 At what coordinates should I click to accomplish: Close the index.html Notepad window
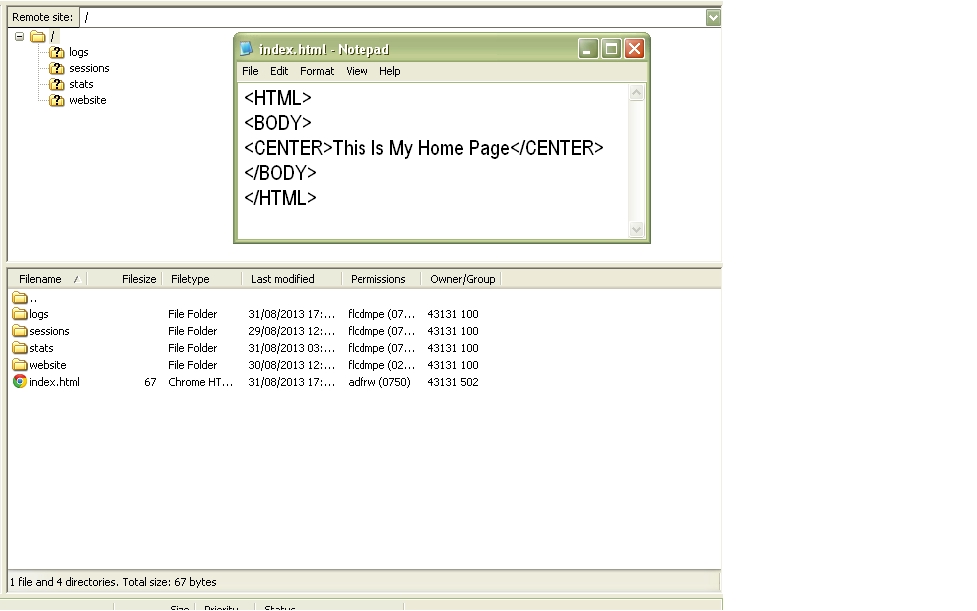634,49
